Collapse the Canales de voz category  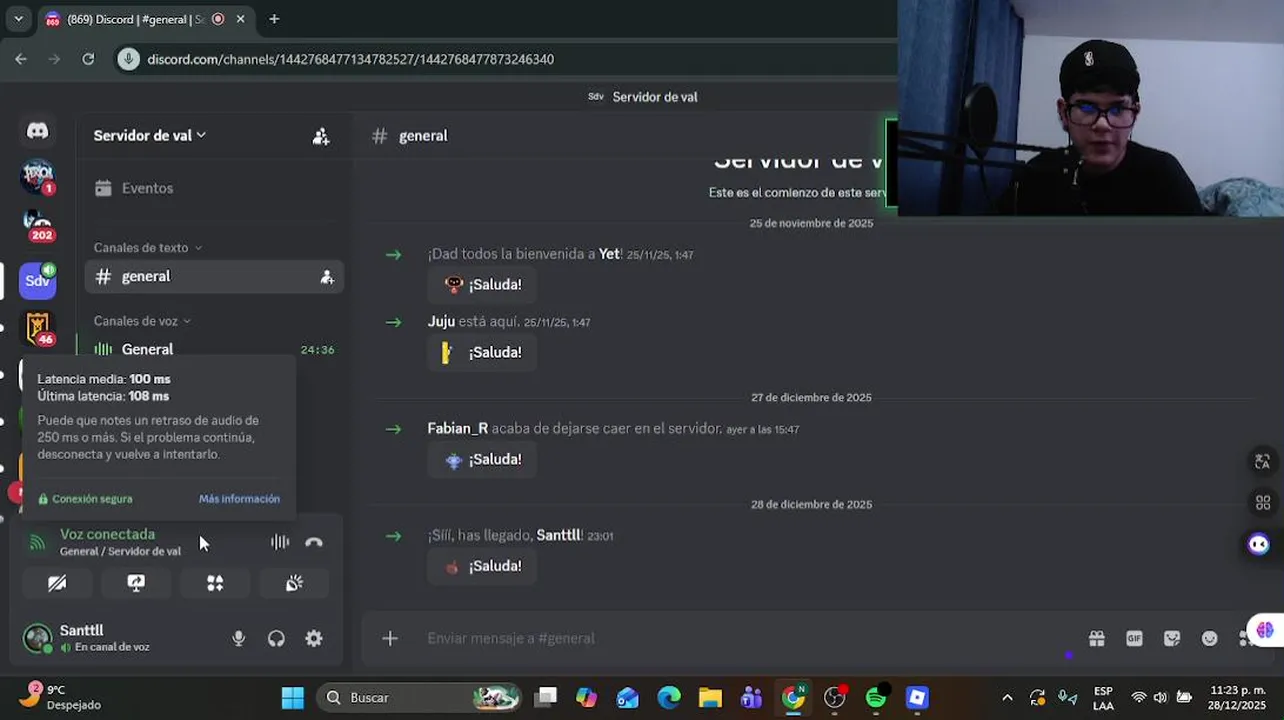142,321
